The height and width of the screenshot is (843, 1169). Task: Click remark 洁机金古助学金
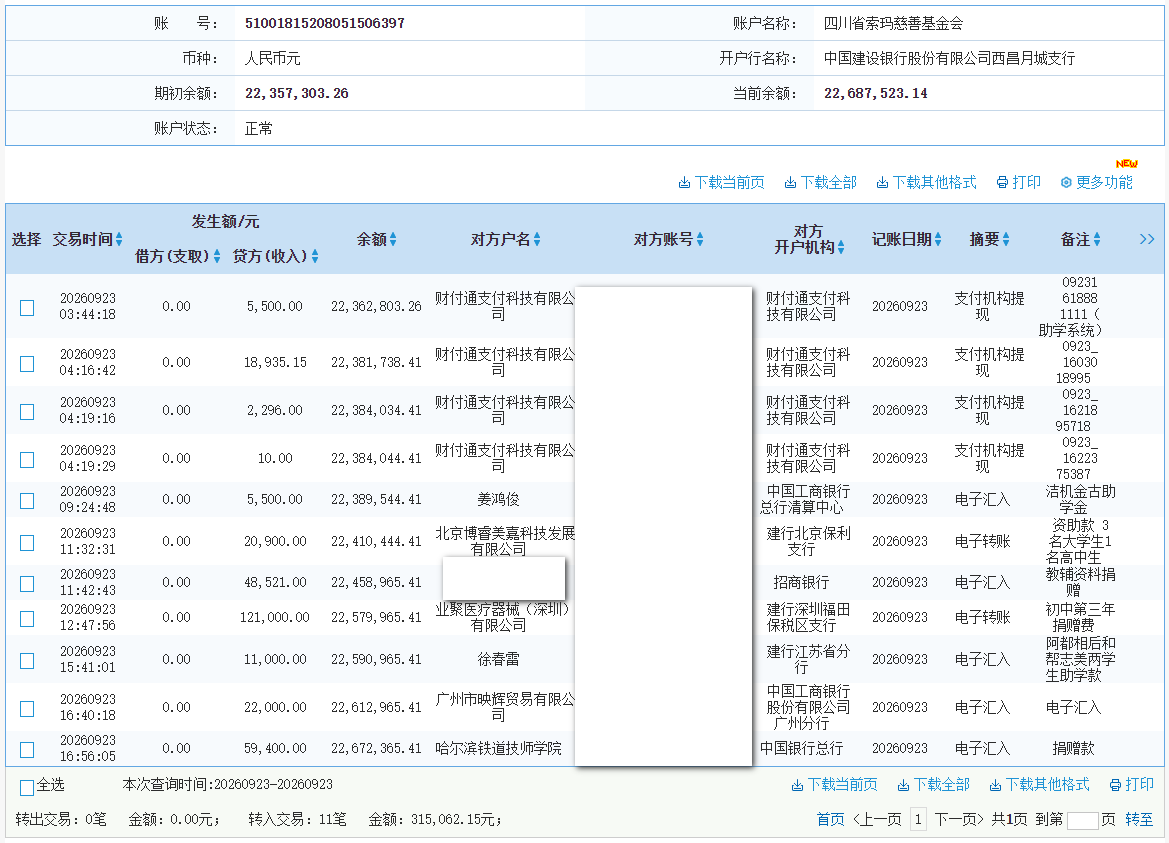[1080, 499]
